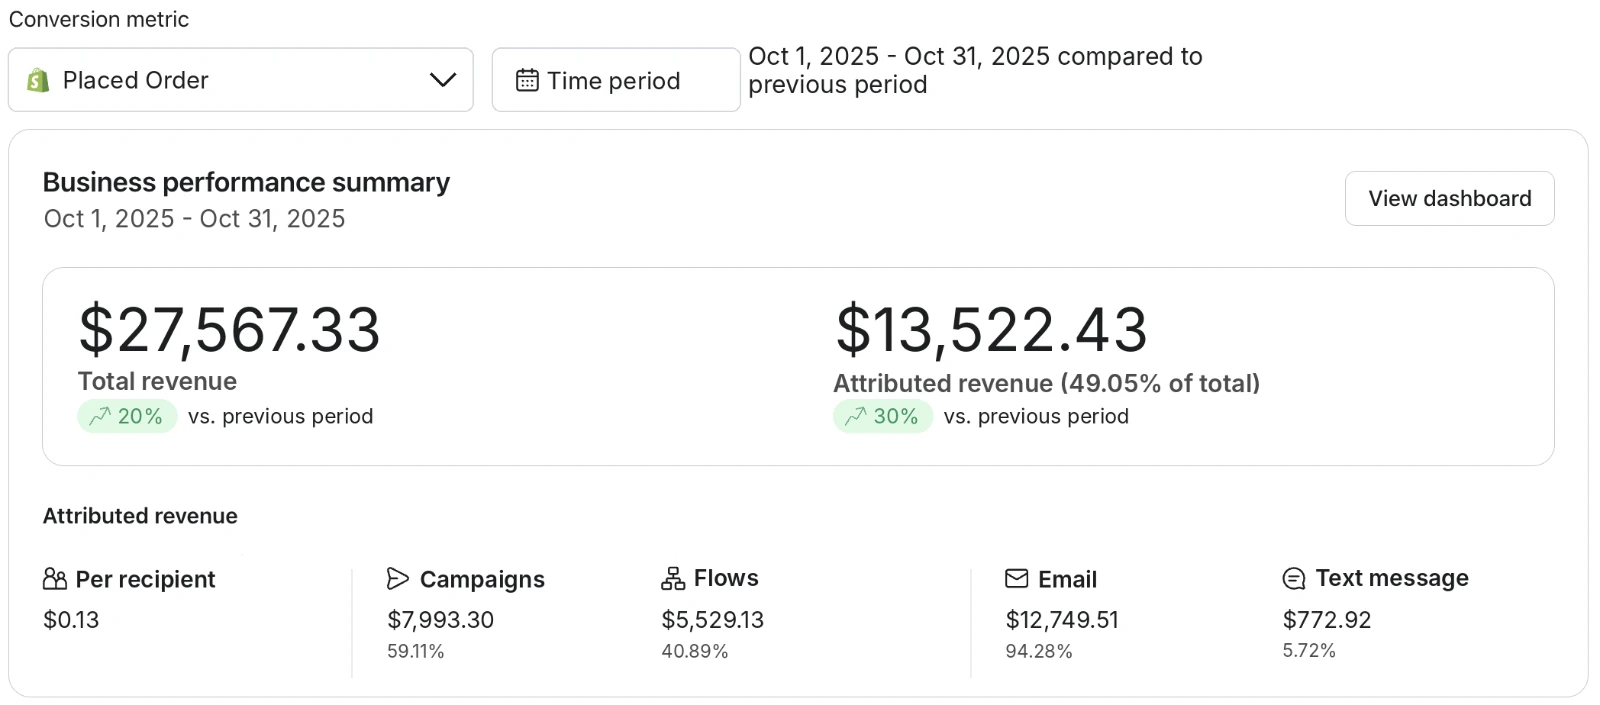Viewport: 1600px width, 705px height.
Task: Click Attributed revenue (49.05% of total) label
Action: point(1046,383)
